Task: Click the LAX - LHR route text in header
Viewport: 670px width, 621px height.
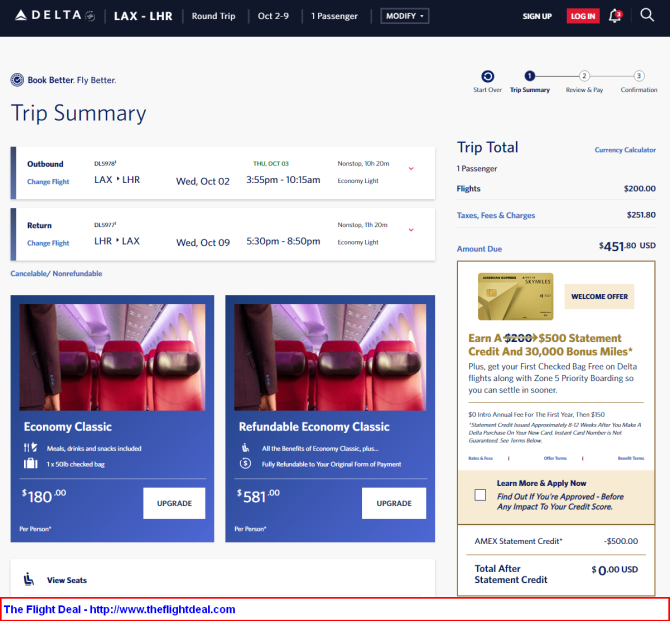Action: pos(143,16)
